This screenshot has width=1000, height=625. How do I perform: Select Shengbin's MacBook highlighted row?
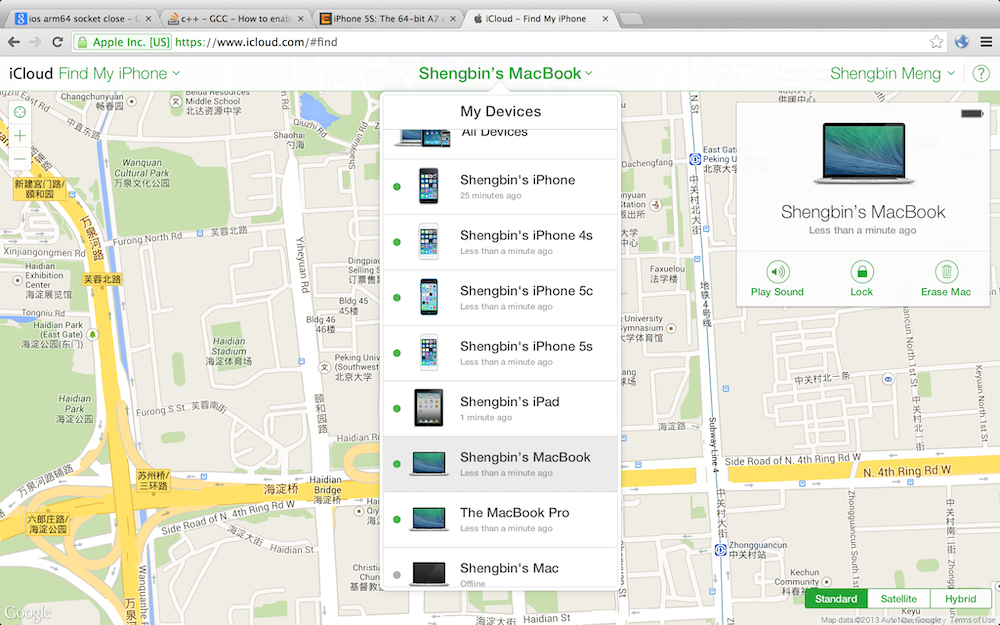coord(500,464)
